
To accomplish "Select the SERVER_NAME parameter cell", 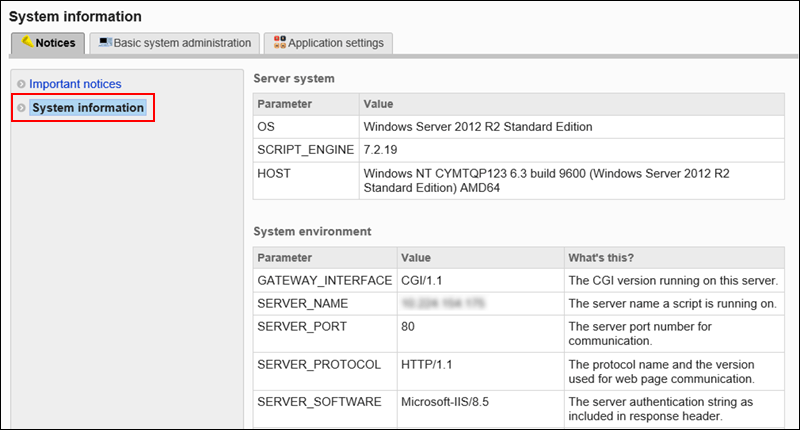I will coord(325,303).
